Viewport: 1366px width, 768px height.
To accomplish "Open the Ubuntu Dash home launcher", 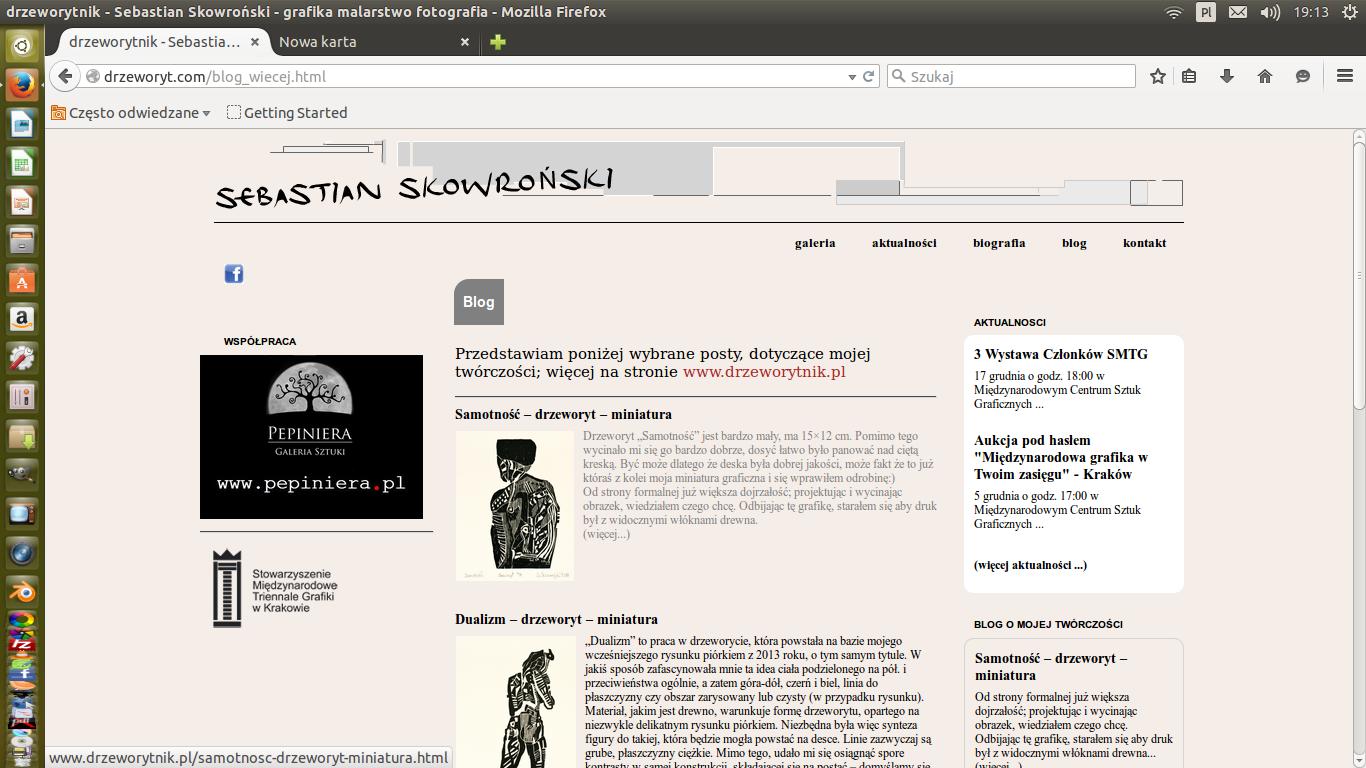I will [22, 45].
